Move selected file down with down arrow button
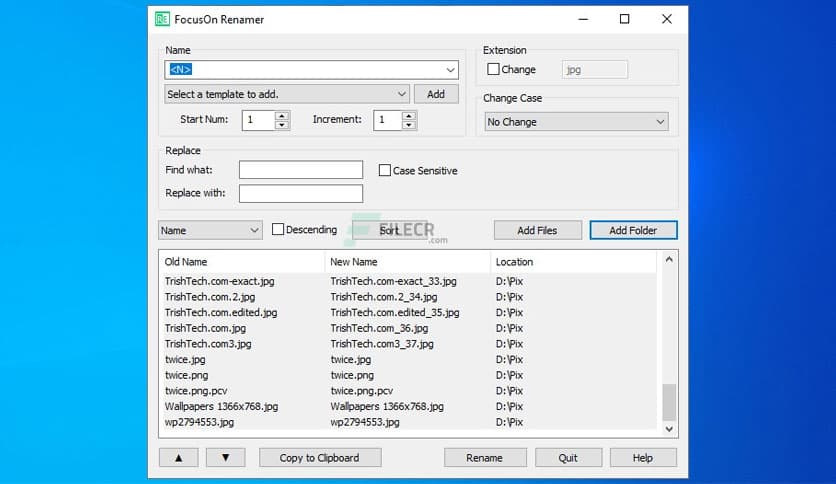Viewport: 836px width, 484px height. pos(226,457)
